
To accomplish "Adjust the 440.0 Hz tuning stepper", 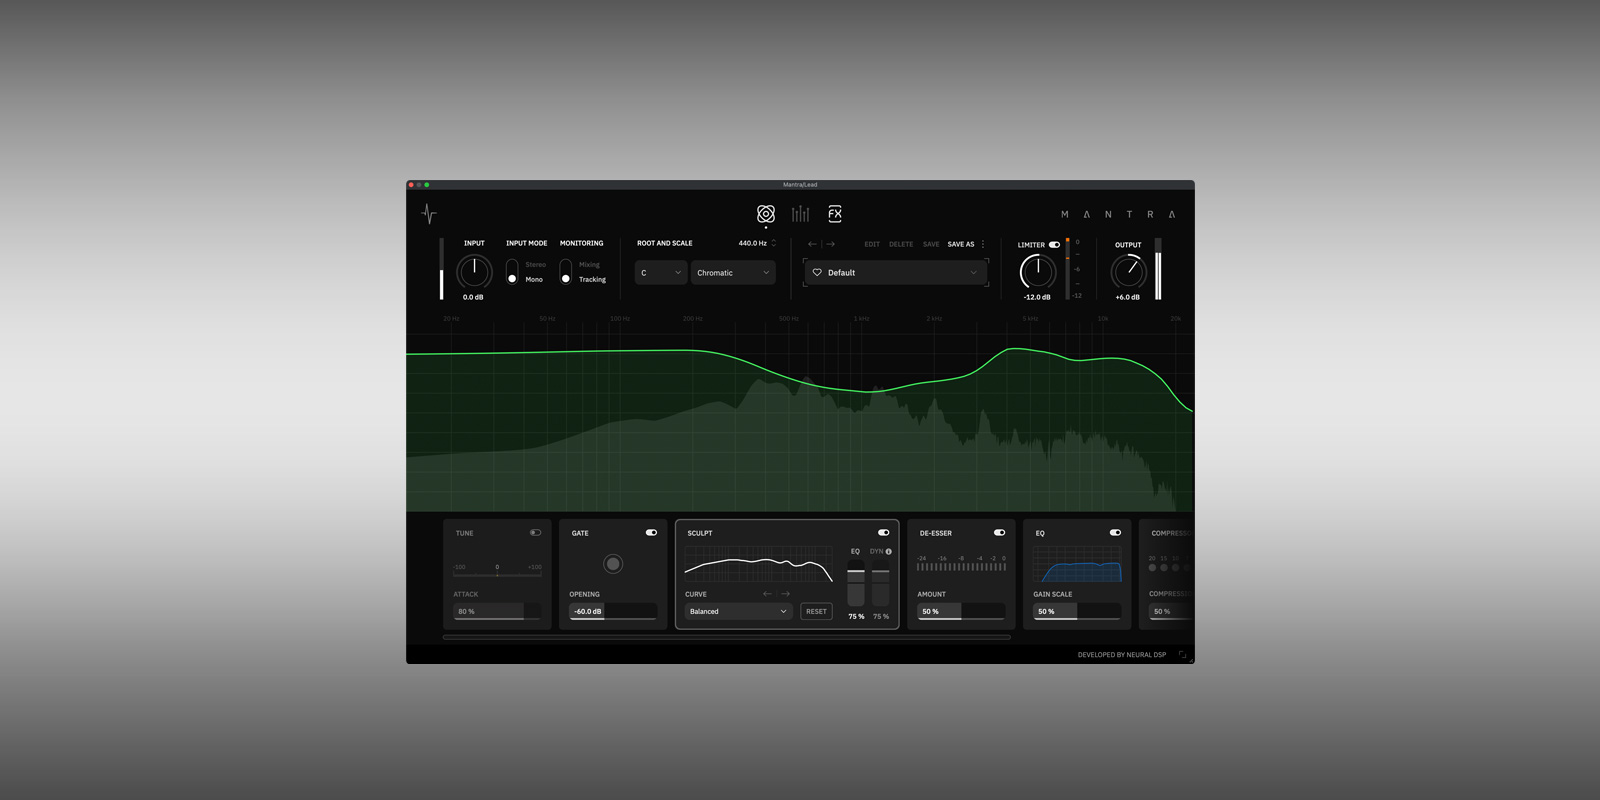I will (x=773, y=243).
